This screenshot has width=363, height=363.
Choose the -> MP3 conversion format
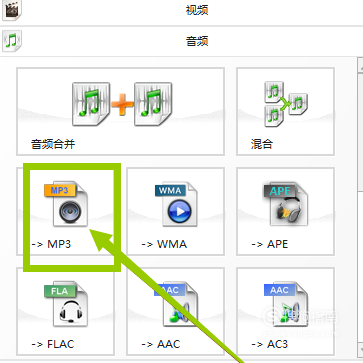pyautogui.click(x=65, y=211)
